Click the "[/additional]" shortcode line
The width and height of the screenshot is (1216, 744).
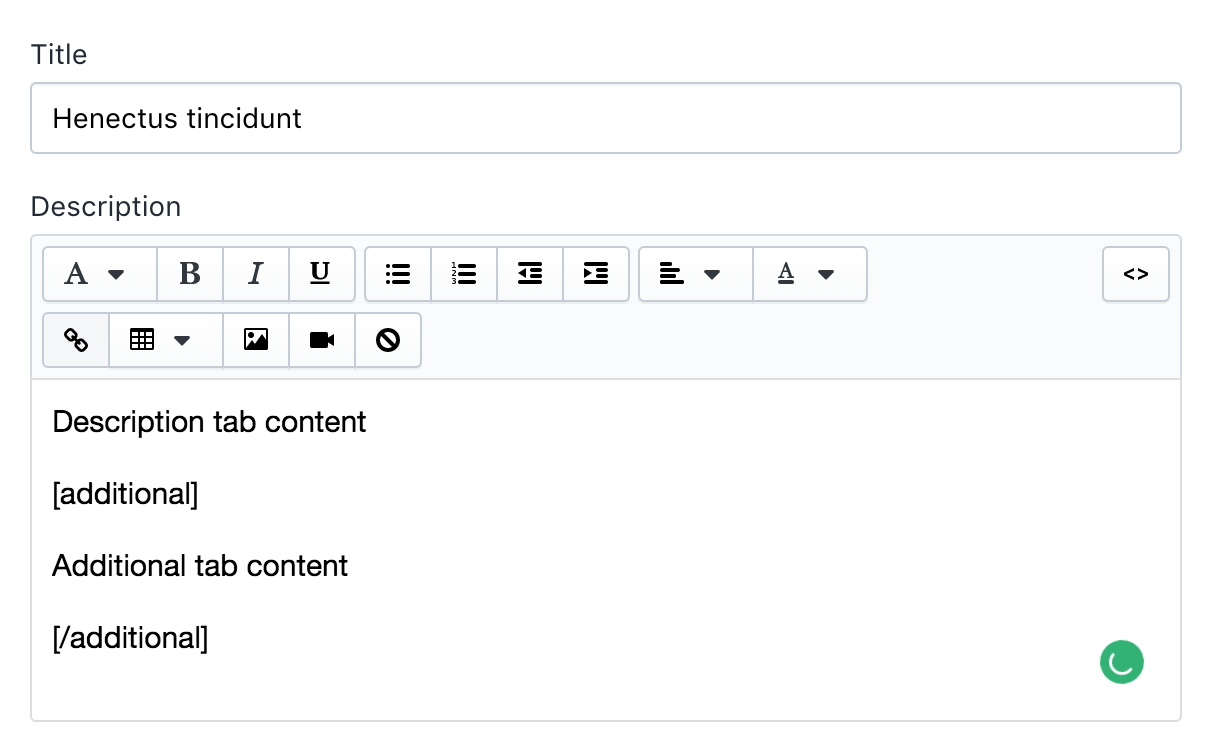click(x=130, y=638)
